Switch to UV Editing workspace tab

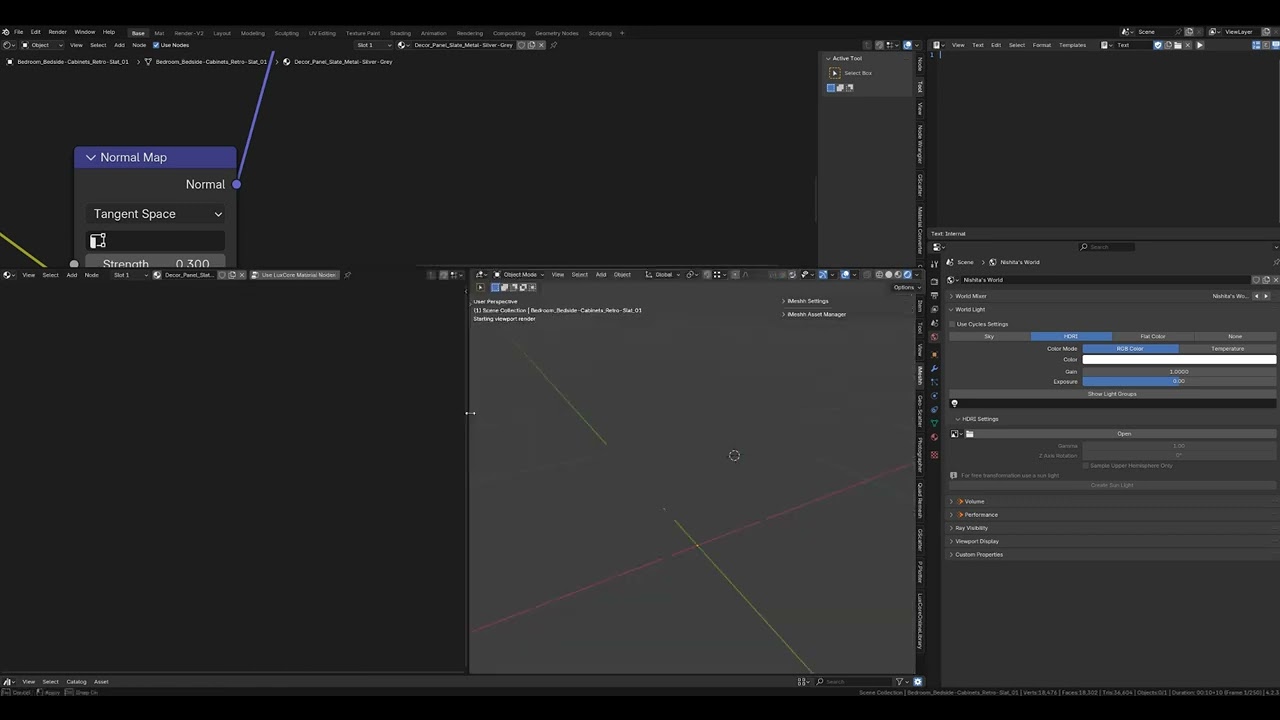322,33
